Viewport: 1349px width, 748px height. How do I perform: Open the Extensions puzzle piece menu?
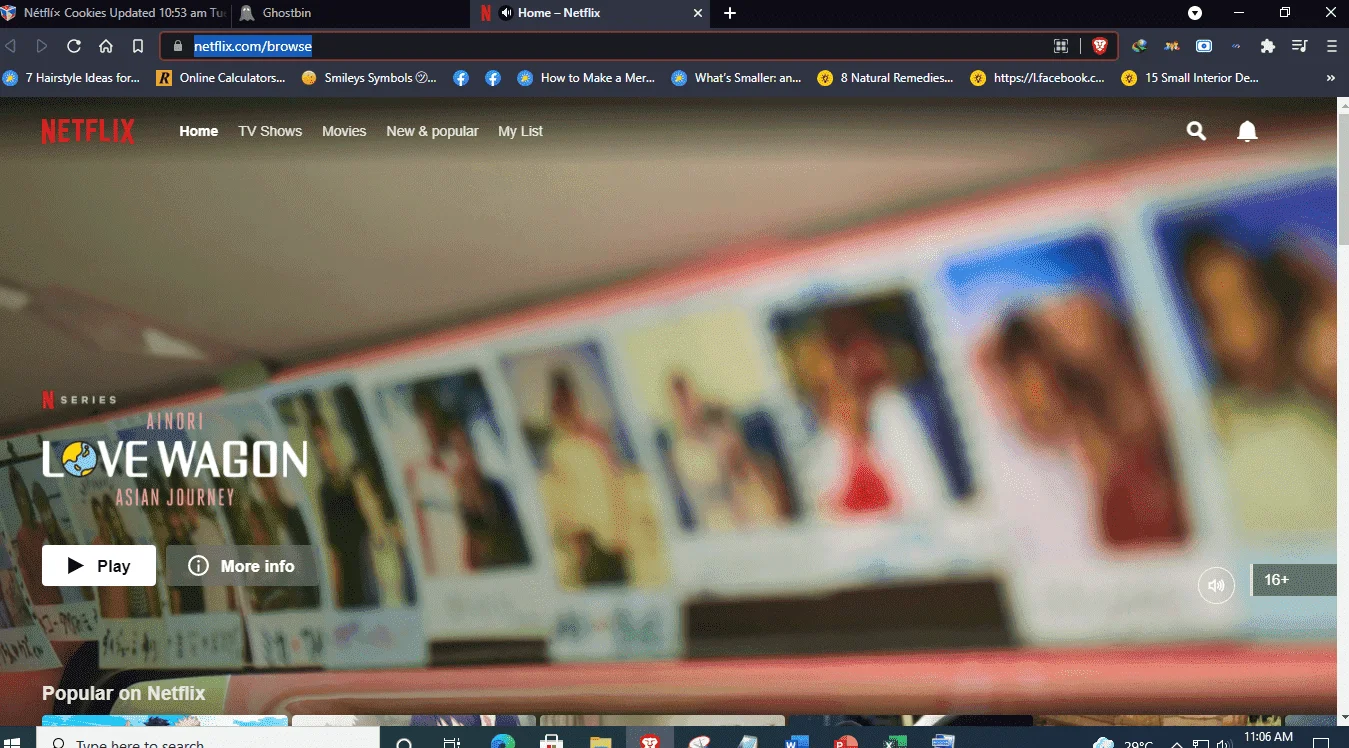1268,46
